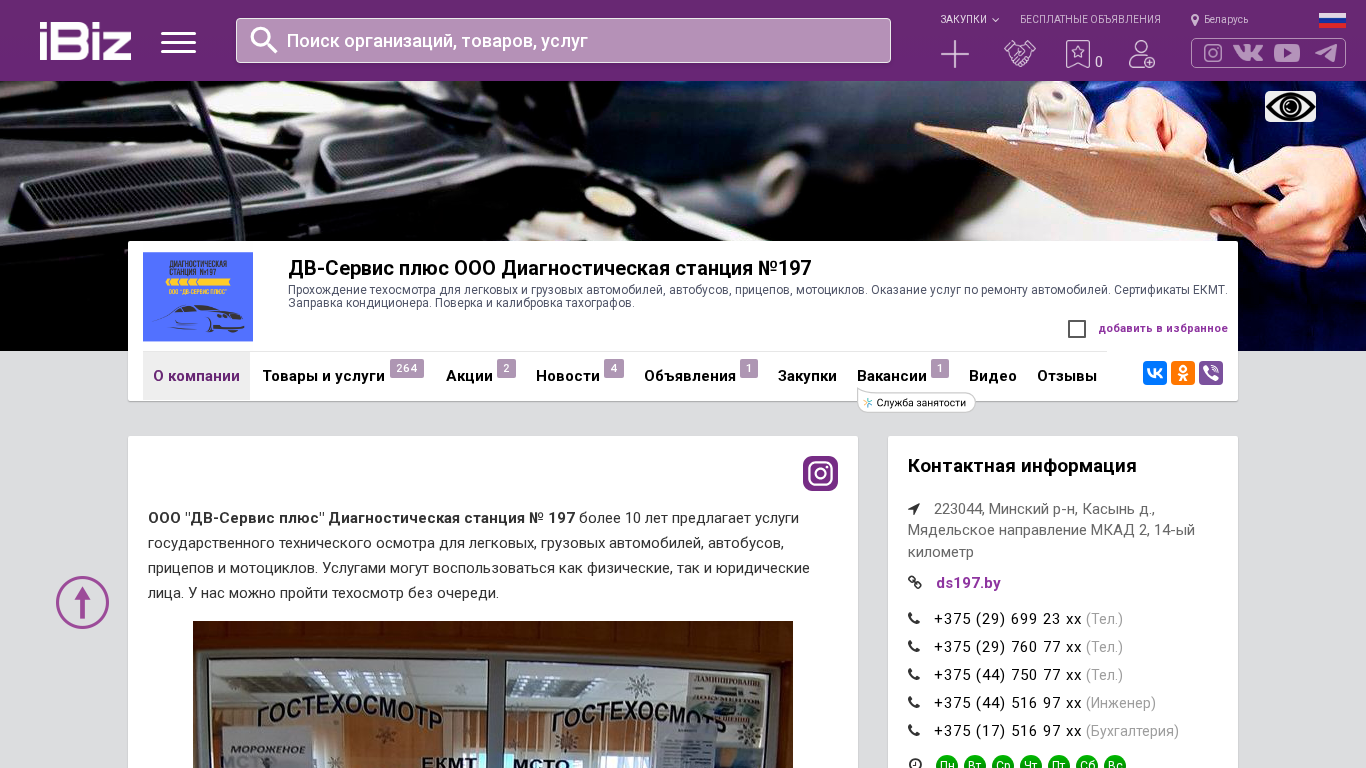Click the scroll-to-top arrow circle

82,602
